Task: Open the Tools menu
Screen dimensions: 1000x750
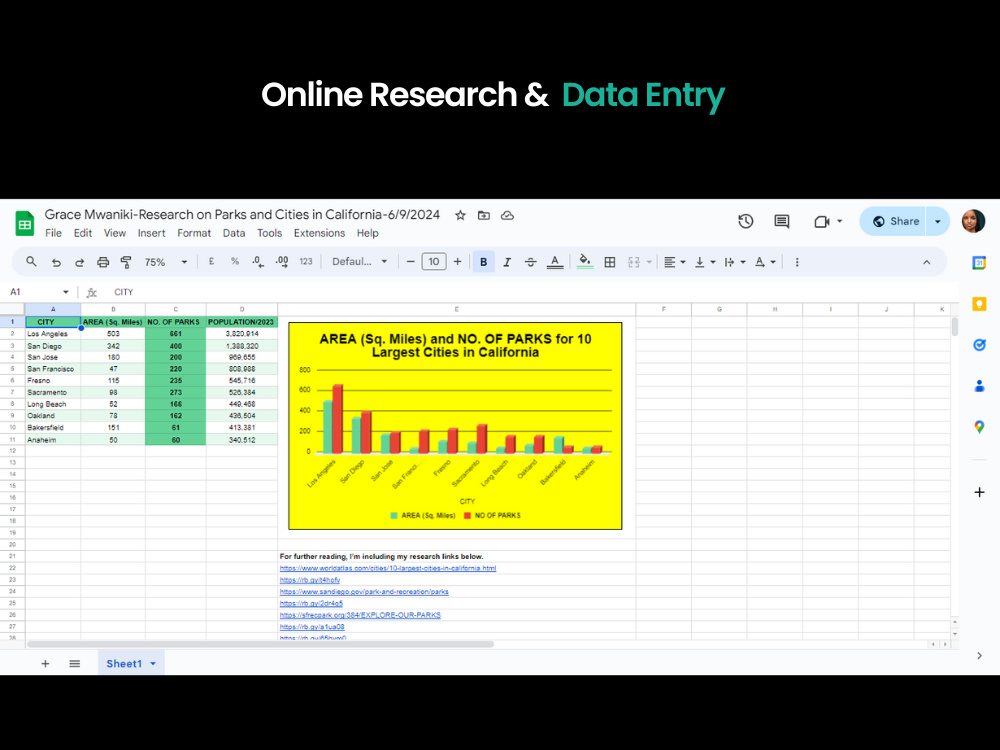Action: [x=269, y=233]
